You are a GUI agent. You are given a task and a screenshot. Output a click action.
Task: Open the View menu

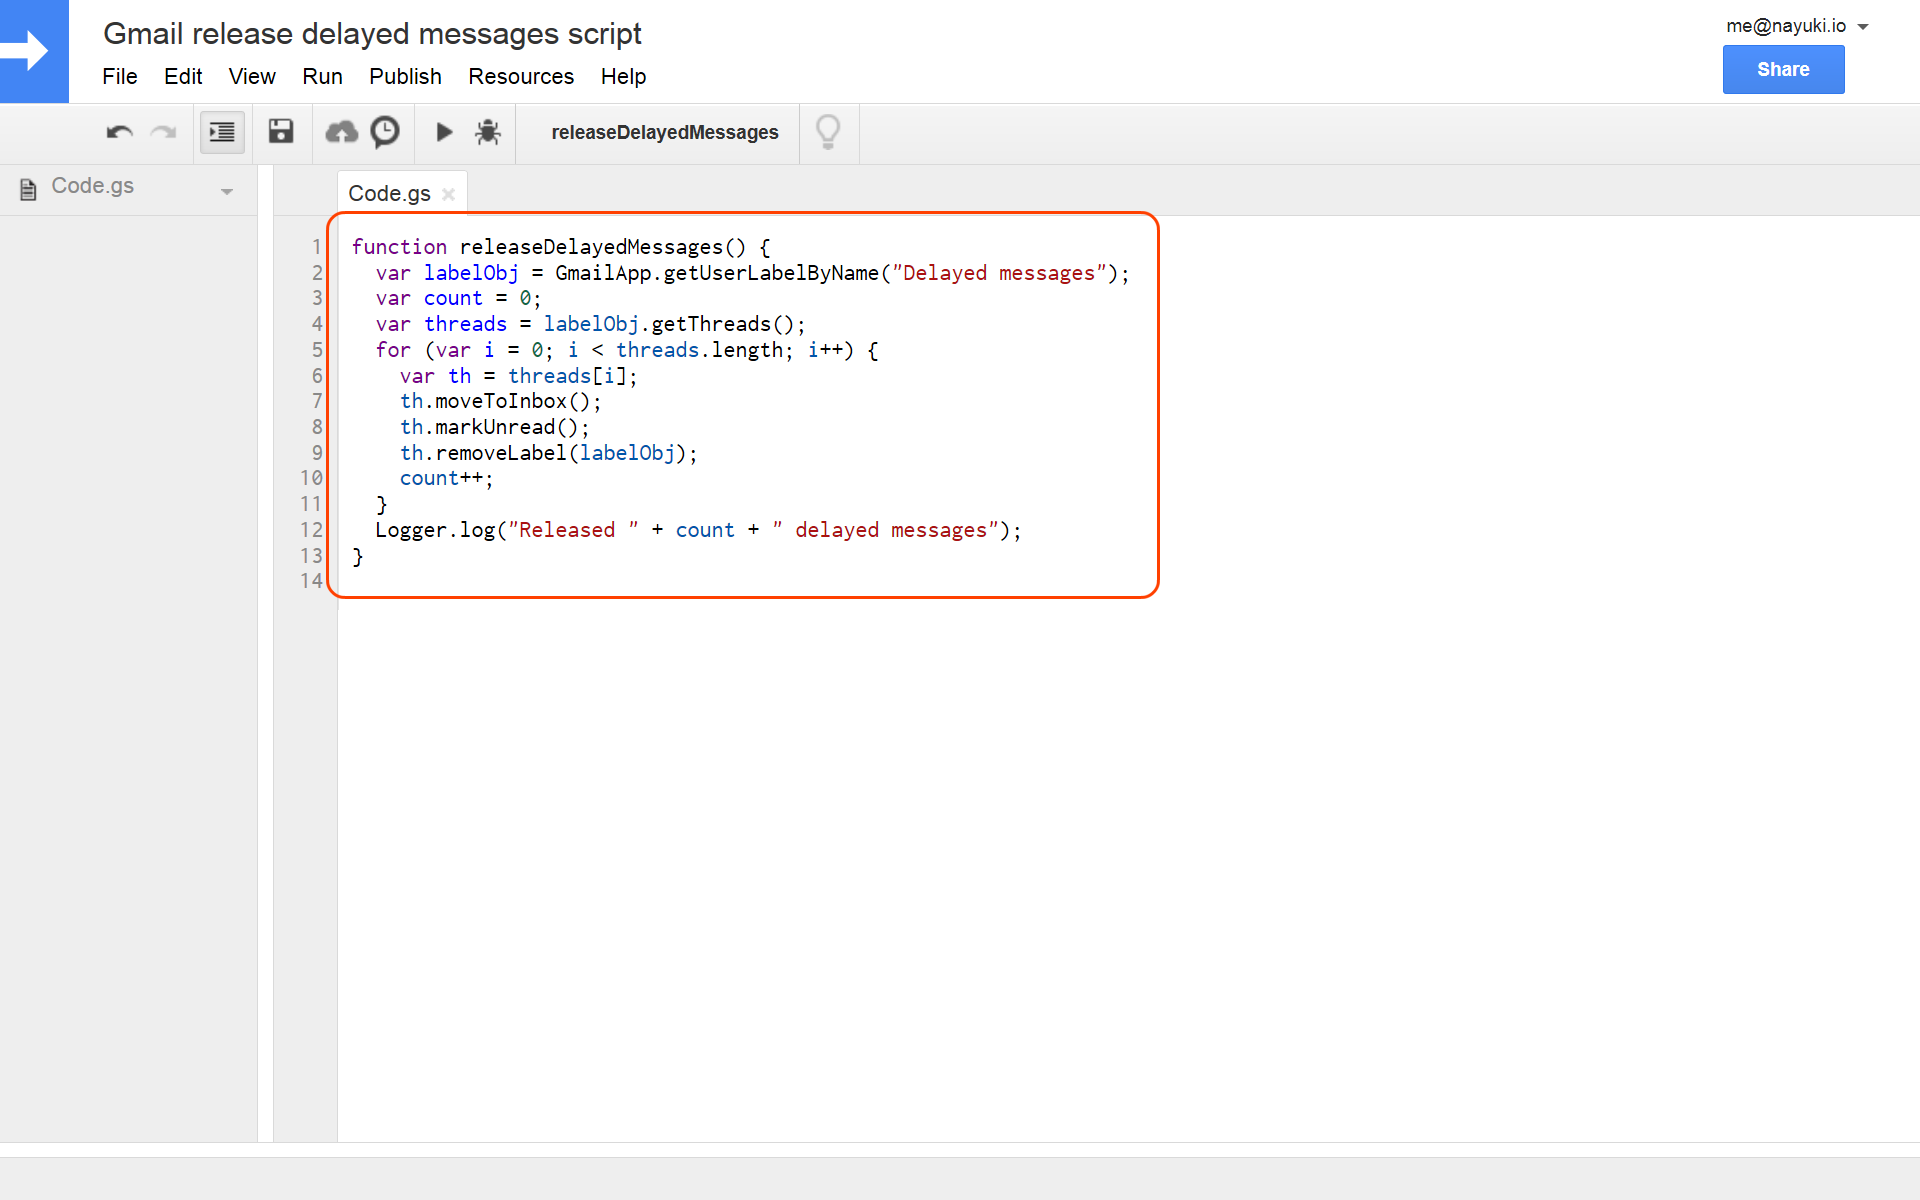point(252,77)
